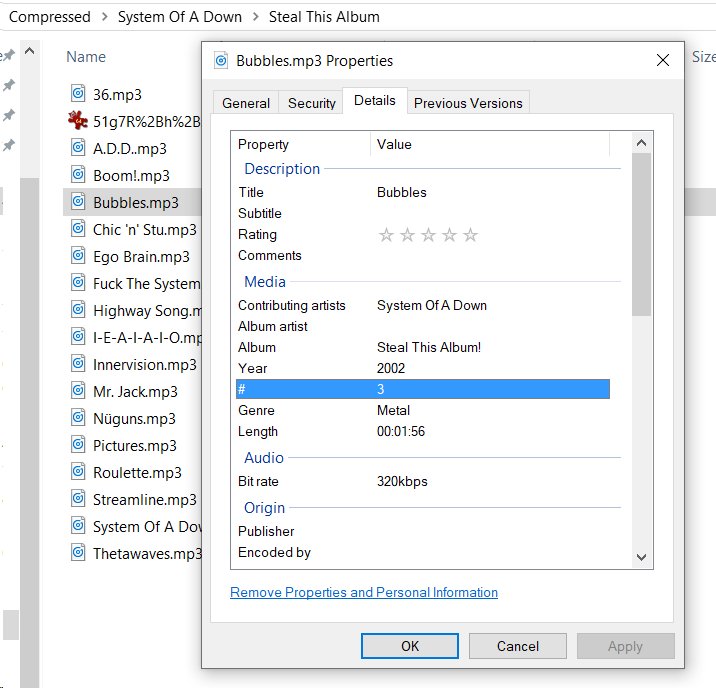Click the Contributing artists value System Of A Down

coord(432,305)
